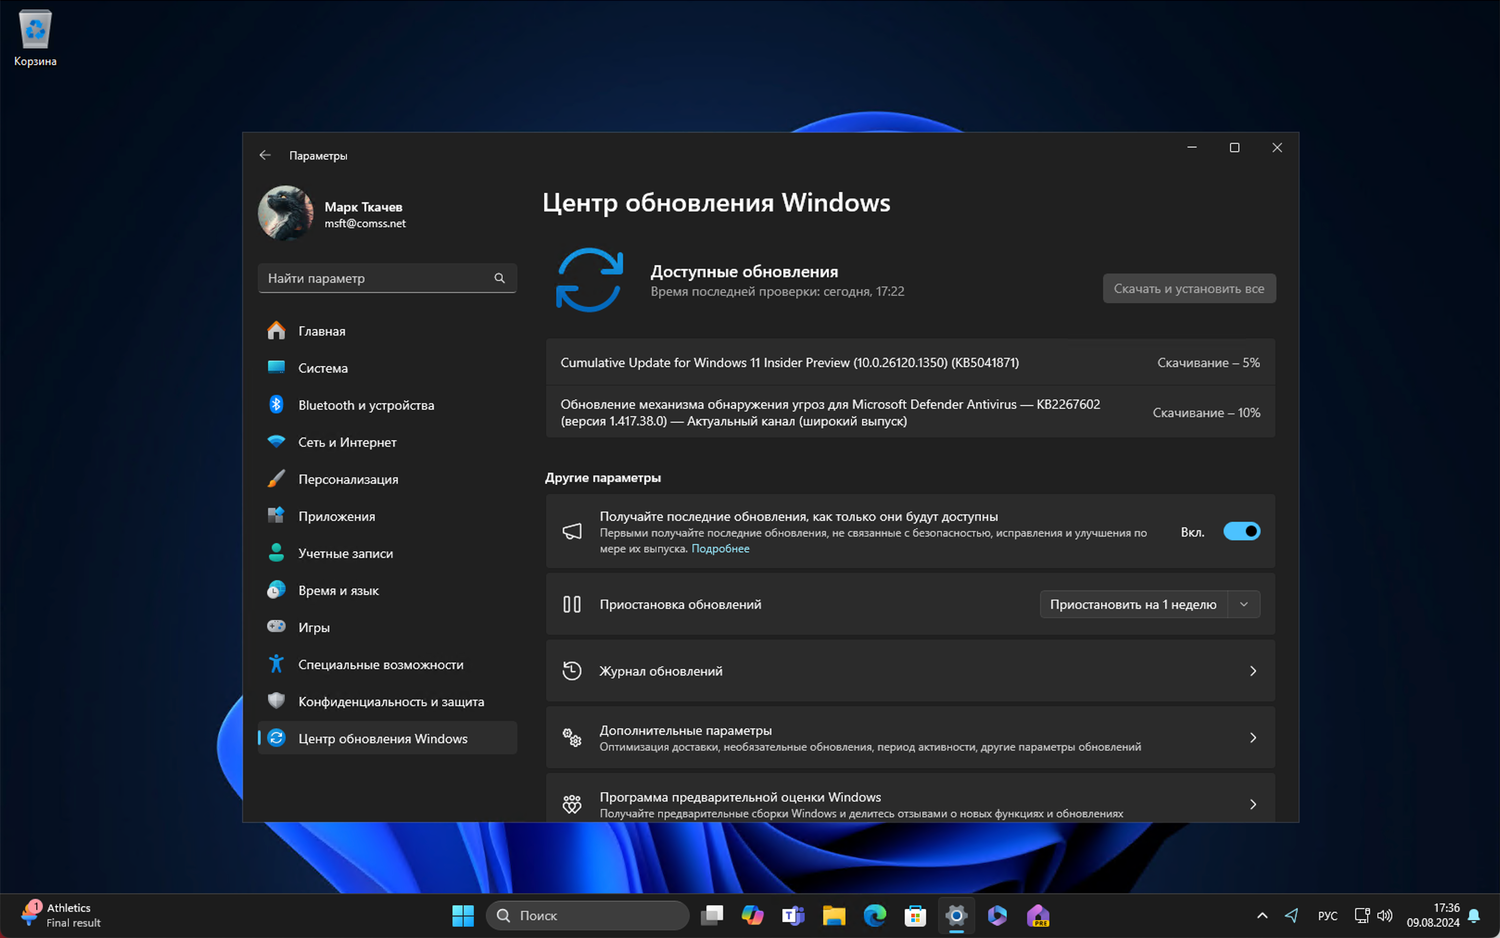Select Время и язык in sidebar
Viewport: 1500px width, 938px height.
tap(387, 590)
